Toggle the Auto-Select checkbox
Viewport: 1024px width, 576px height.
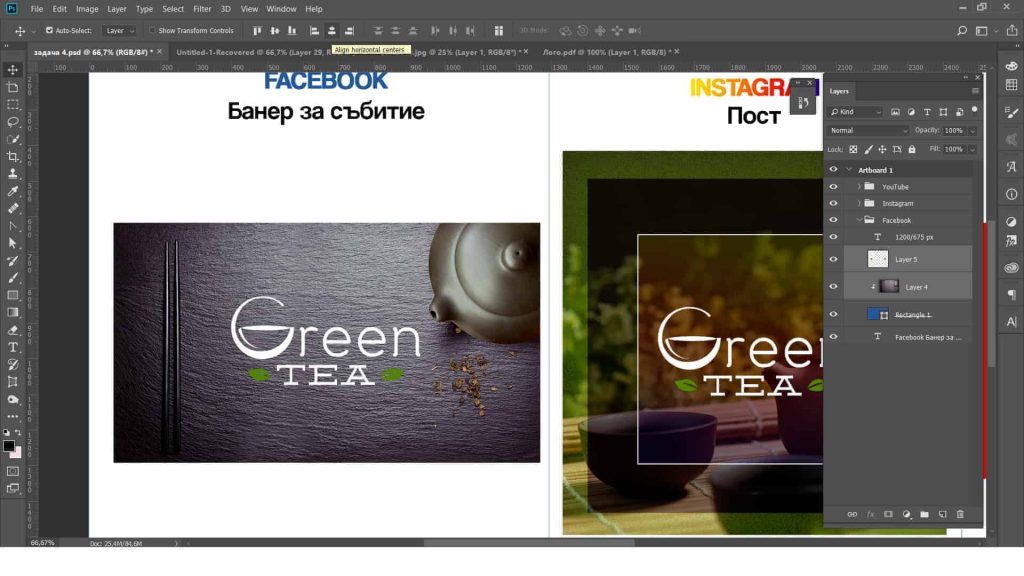click(49, 31)
